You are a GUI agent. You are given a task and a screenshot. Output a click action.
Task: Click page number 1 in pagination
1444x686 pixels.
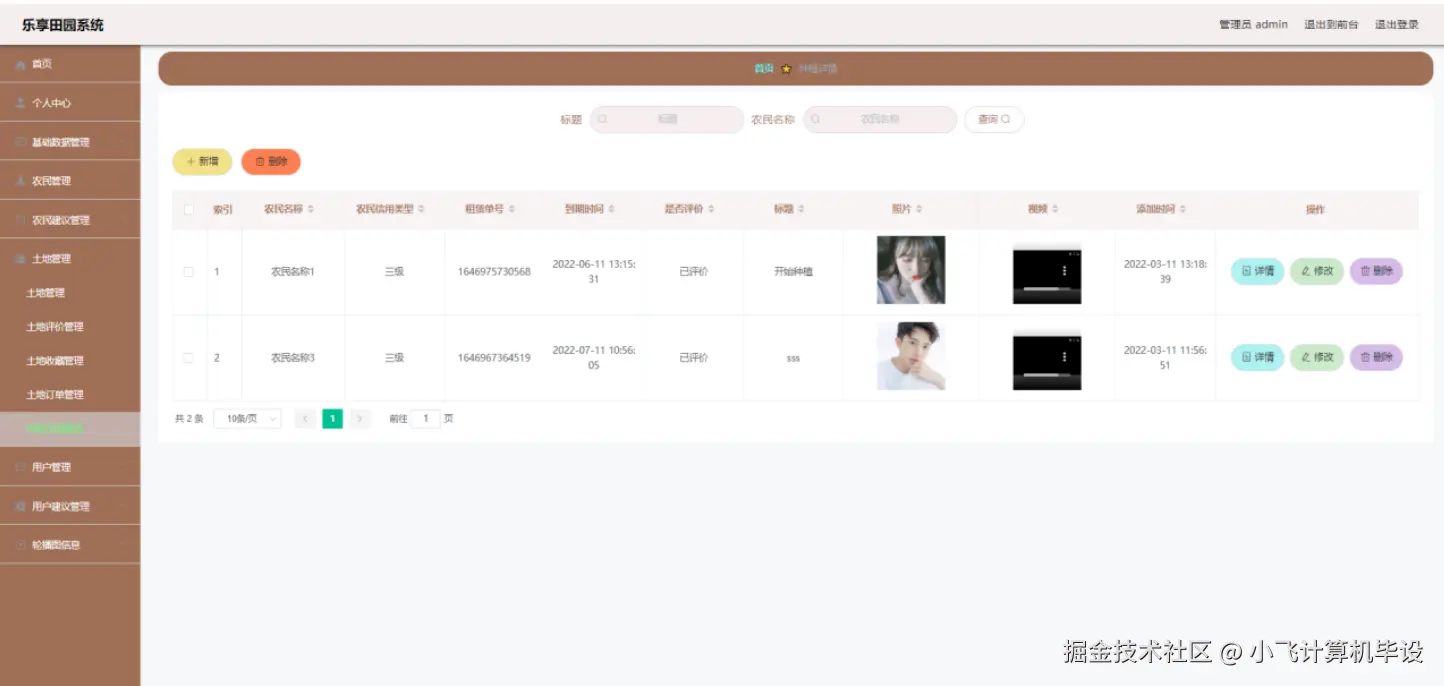[x=332, y=419]
